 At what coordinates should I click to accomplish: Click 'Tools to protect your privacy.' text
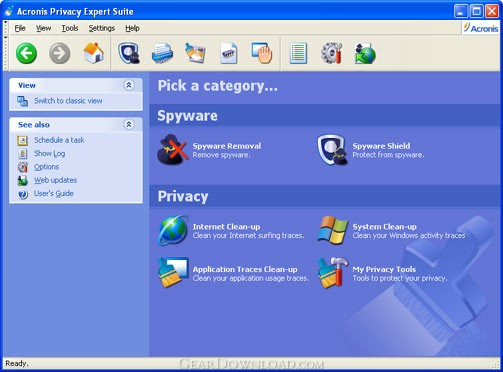coord(400,278)
